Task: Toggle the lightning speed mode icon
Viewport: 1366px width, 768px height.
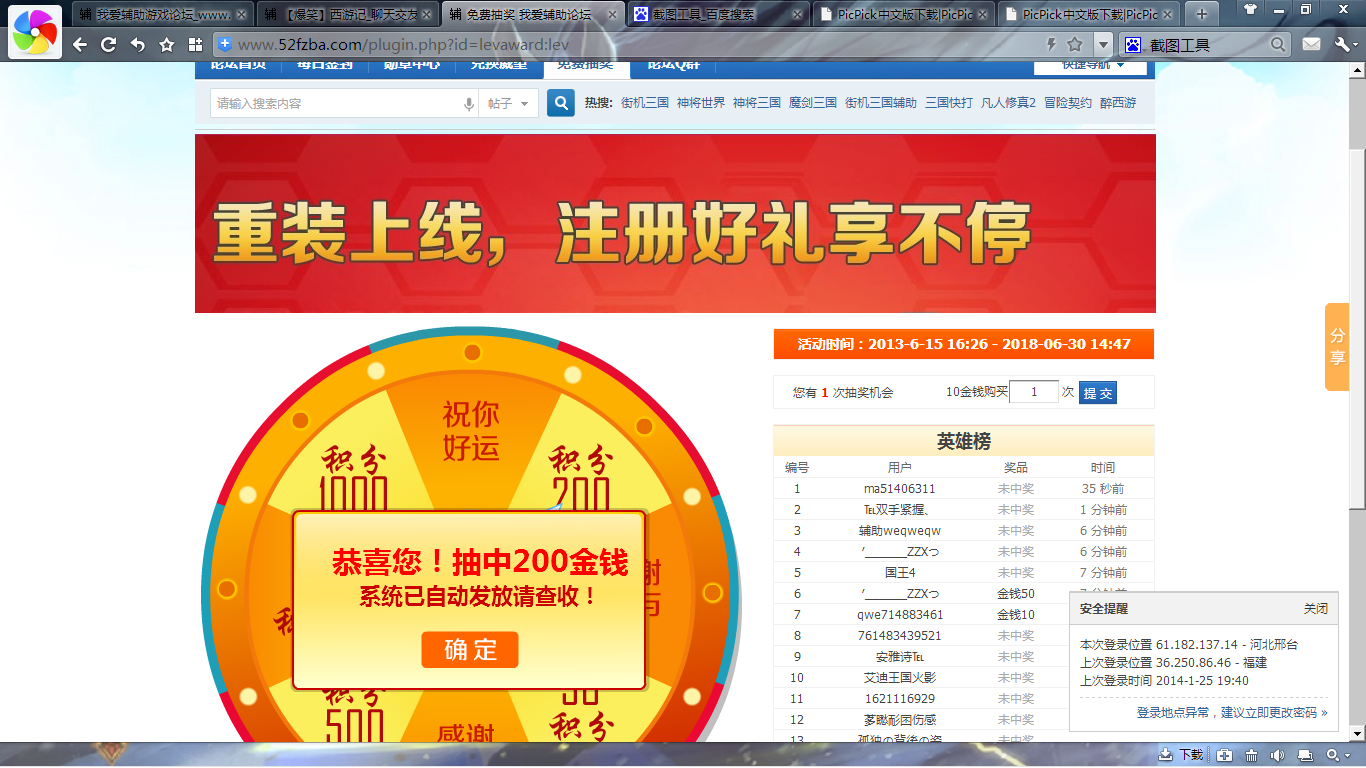Action: 1051,45
